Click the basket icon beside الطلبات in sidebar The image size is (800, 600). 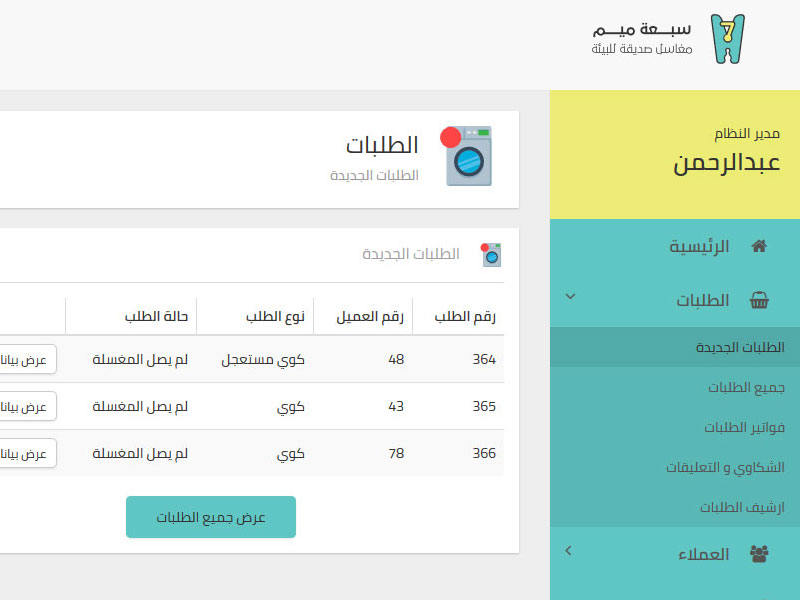point(759,300)
